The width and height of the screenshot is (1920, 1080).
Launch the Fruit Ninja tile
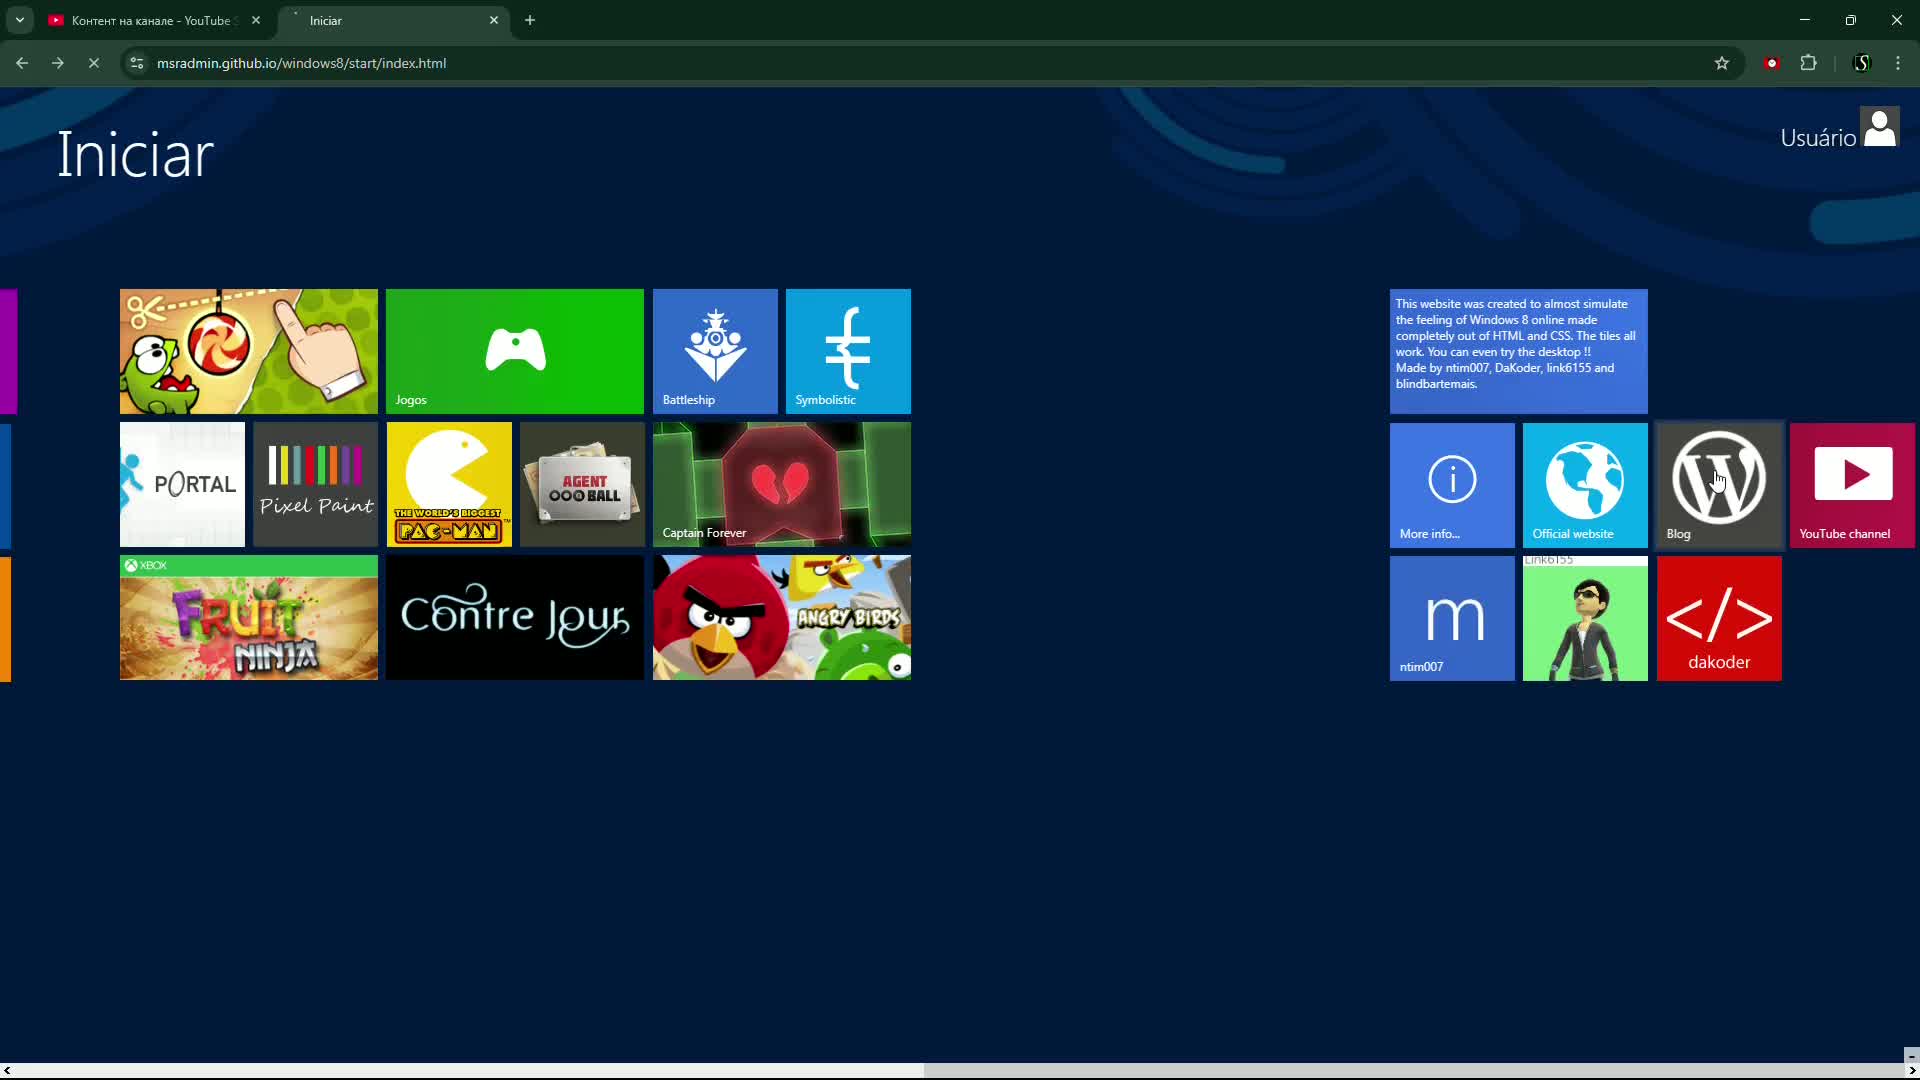coord(249,617)
